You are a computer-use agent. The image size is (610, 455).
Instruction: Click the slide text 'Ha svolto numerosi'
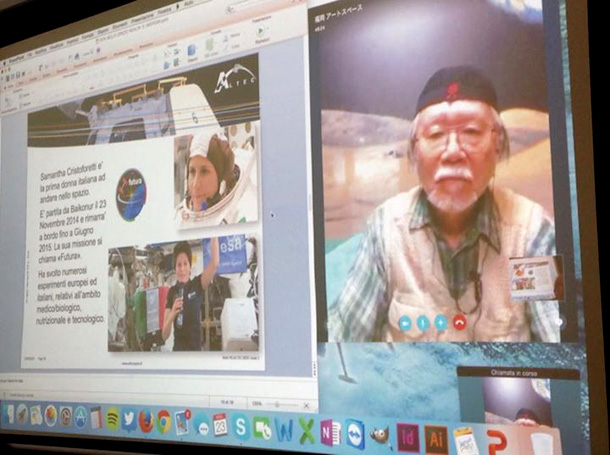63,272
